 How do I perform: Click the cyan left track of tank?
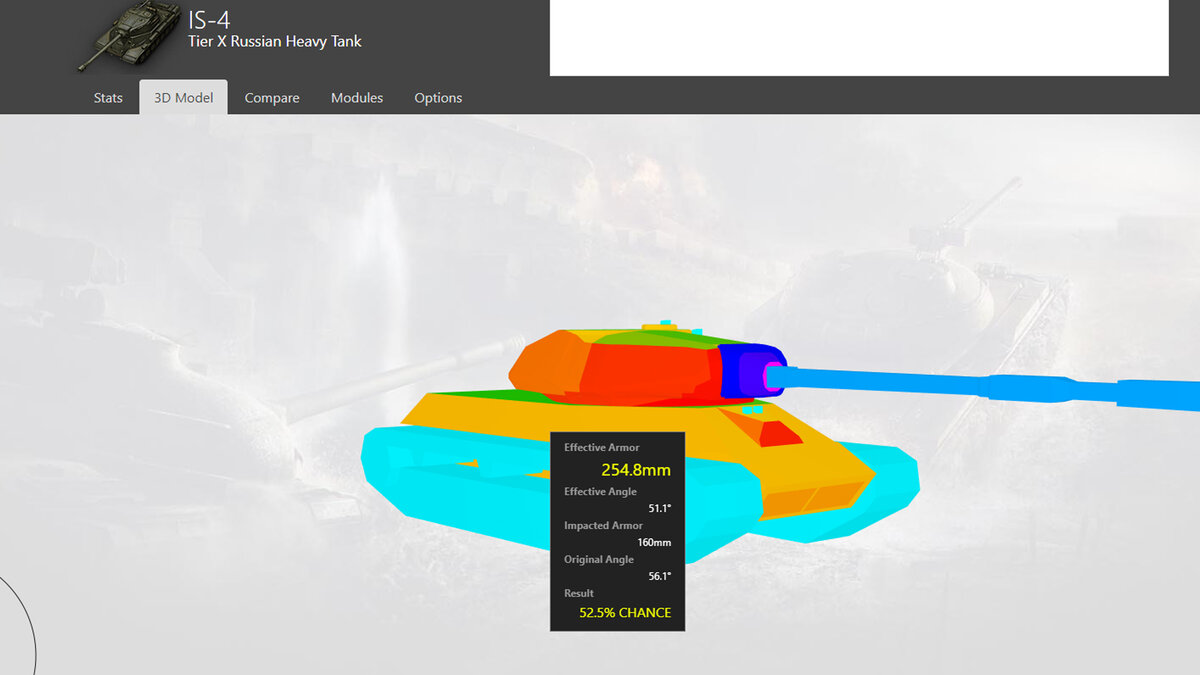point(470,490)
